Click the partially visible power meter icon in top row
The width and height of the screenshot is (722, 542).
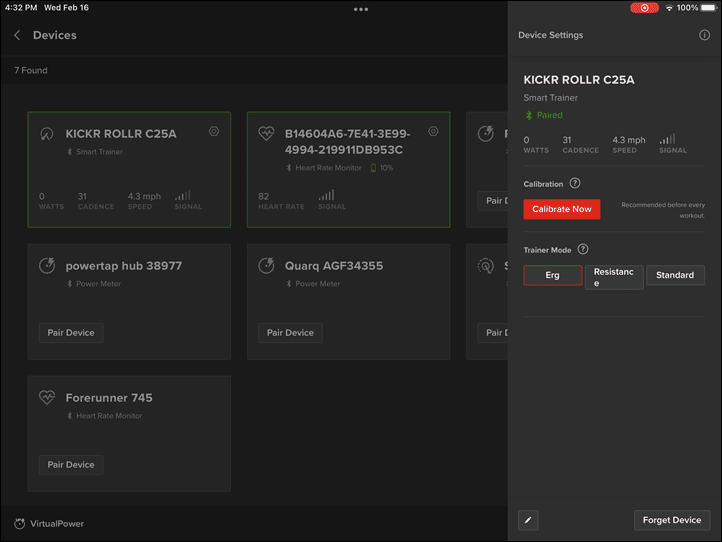485,134
